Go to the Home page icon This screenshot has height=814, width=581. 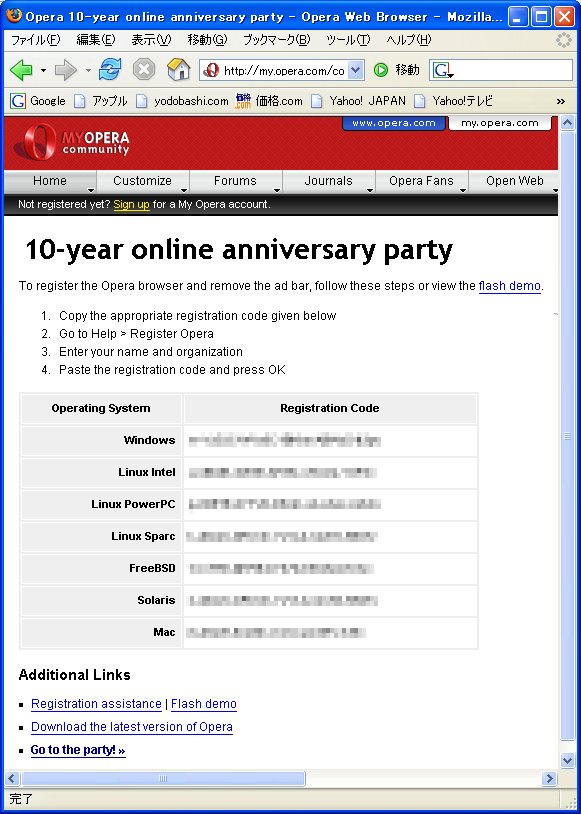tap(179, 70)
